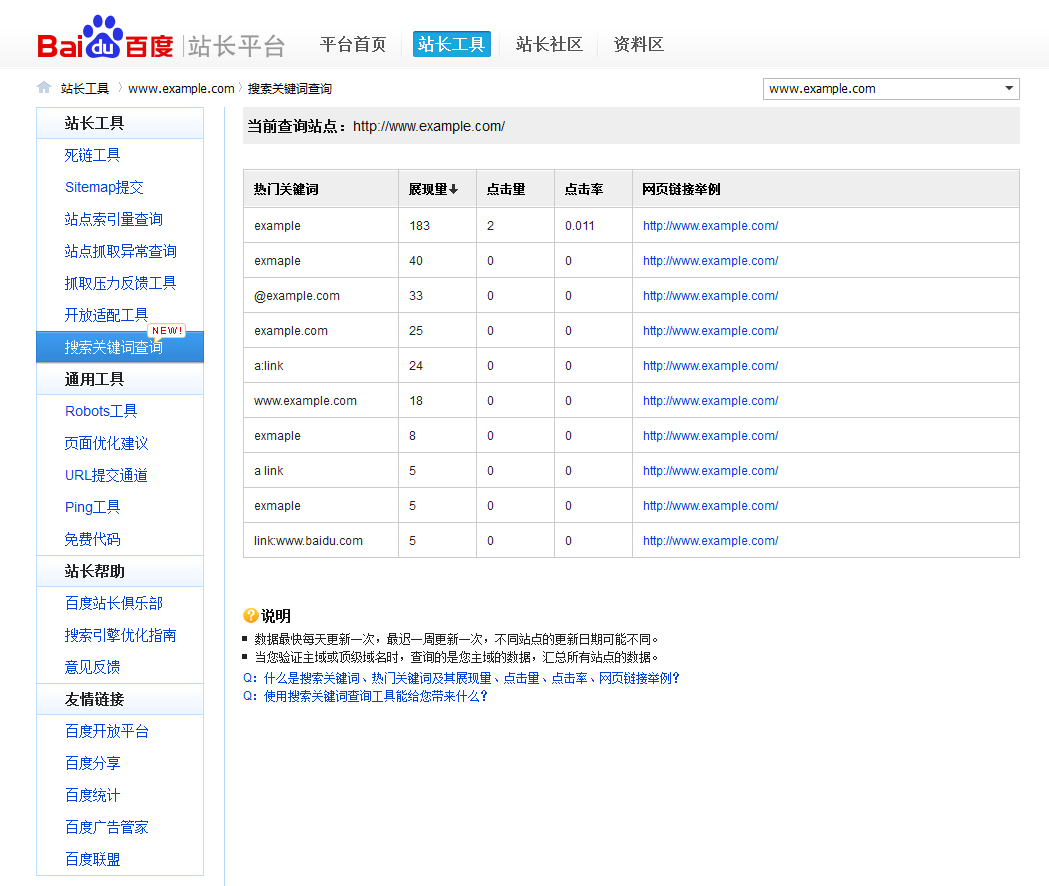This screenshot has width=1049, height=886.
Task: Click the Baidu logo
Action: [x=105, y=40]
